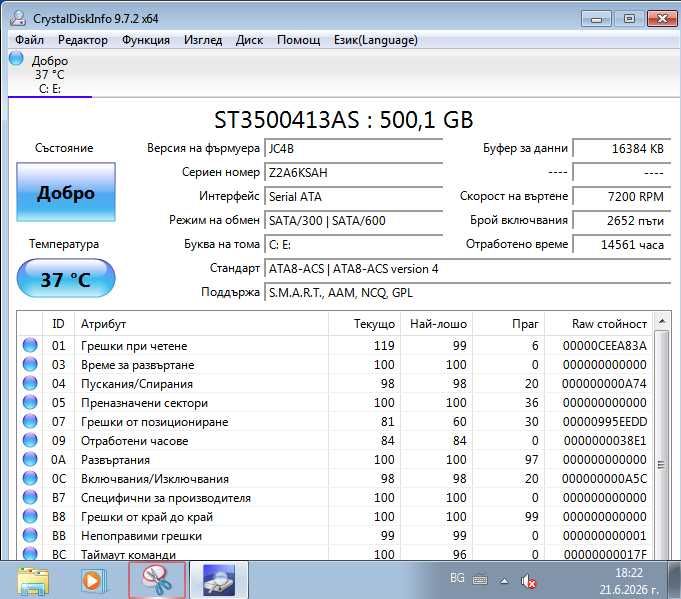Click raw value 00000995EEDD
This screenshot has width=681, height=599.
605,422
